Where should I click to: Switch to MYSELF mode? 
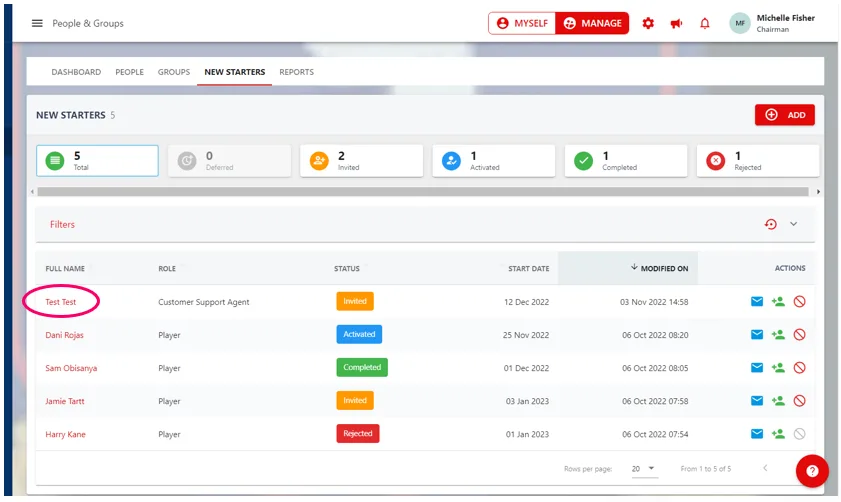pyautogui.click(x=522, y=23)
